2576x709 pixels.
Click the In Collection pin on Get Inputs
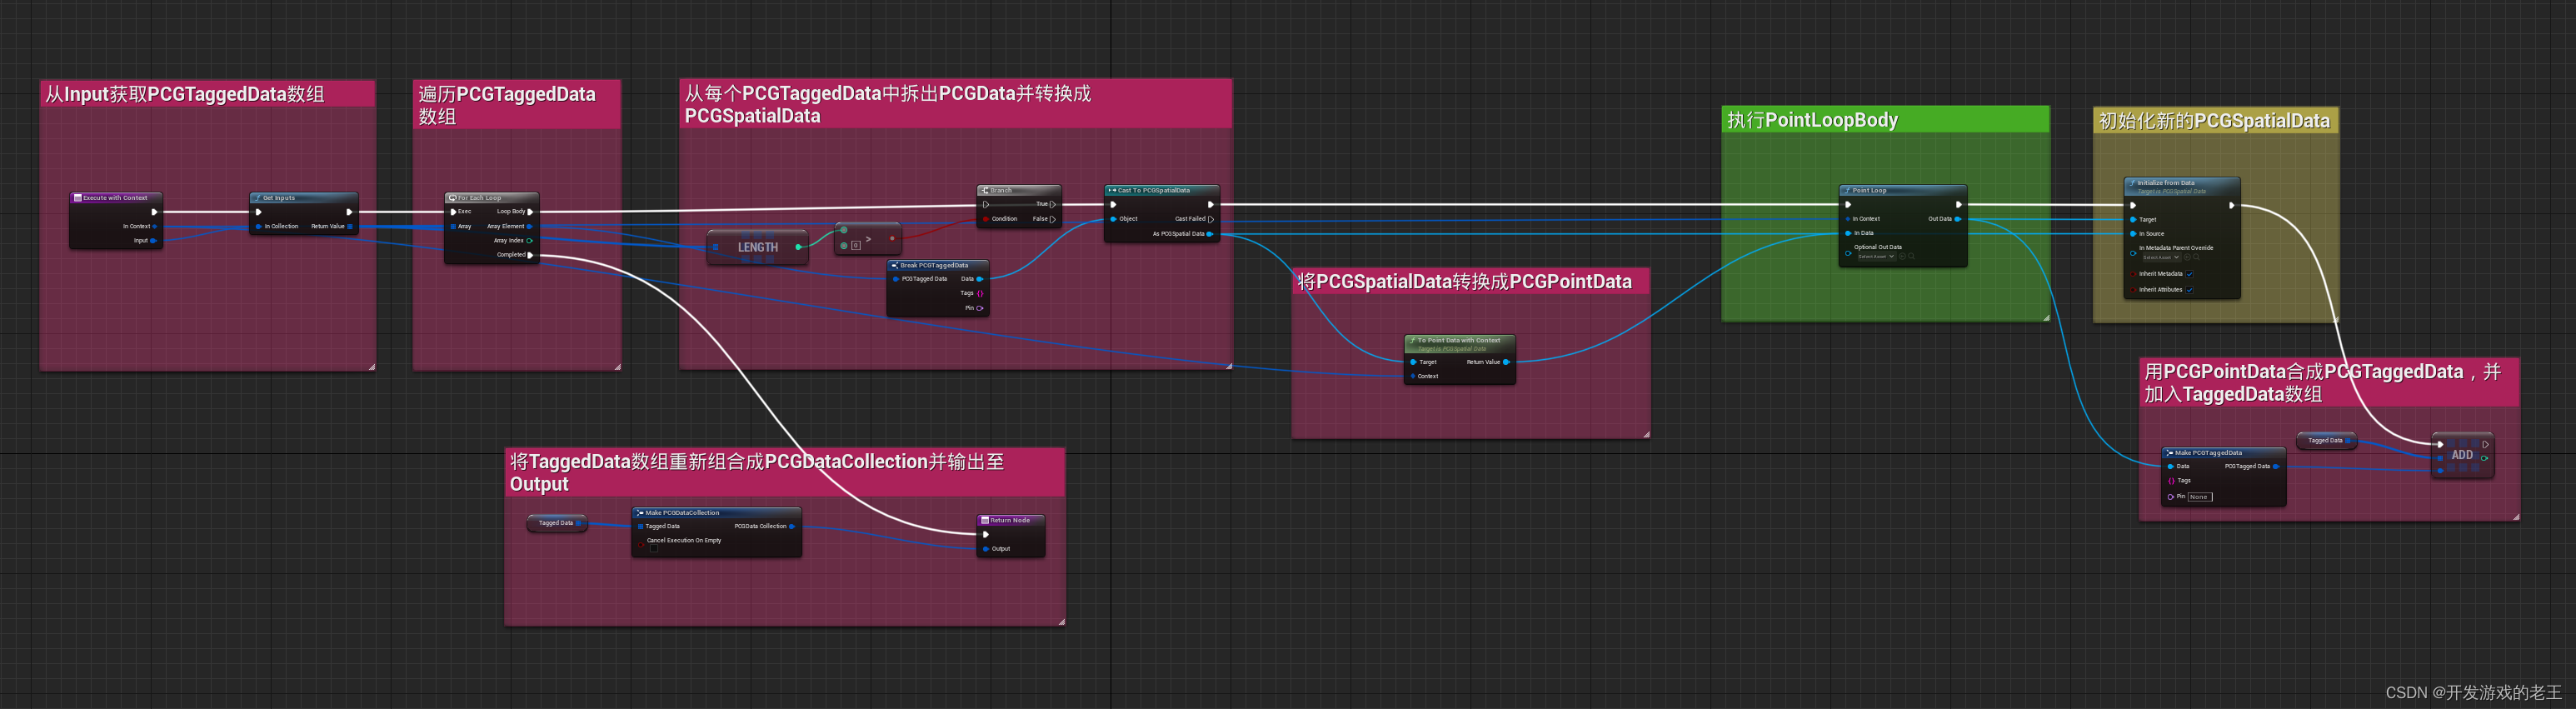[x=258, y=227]
